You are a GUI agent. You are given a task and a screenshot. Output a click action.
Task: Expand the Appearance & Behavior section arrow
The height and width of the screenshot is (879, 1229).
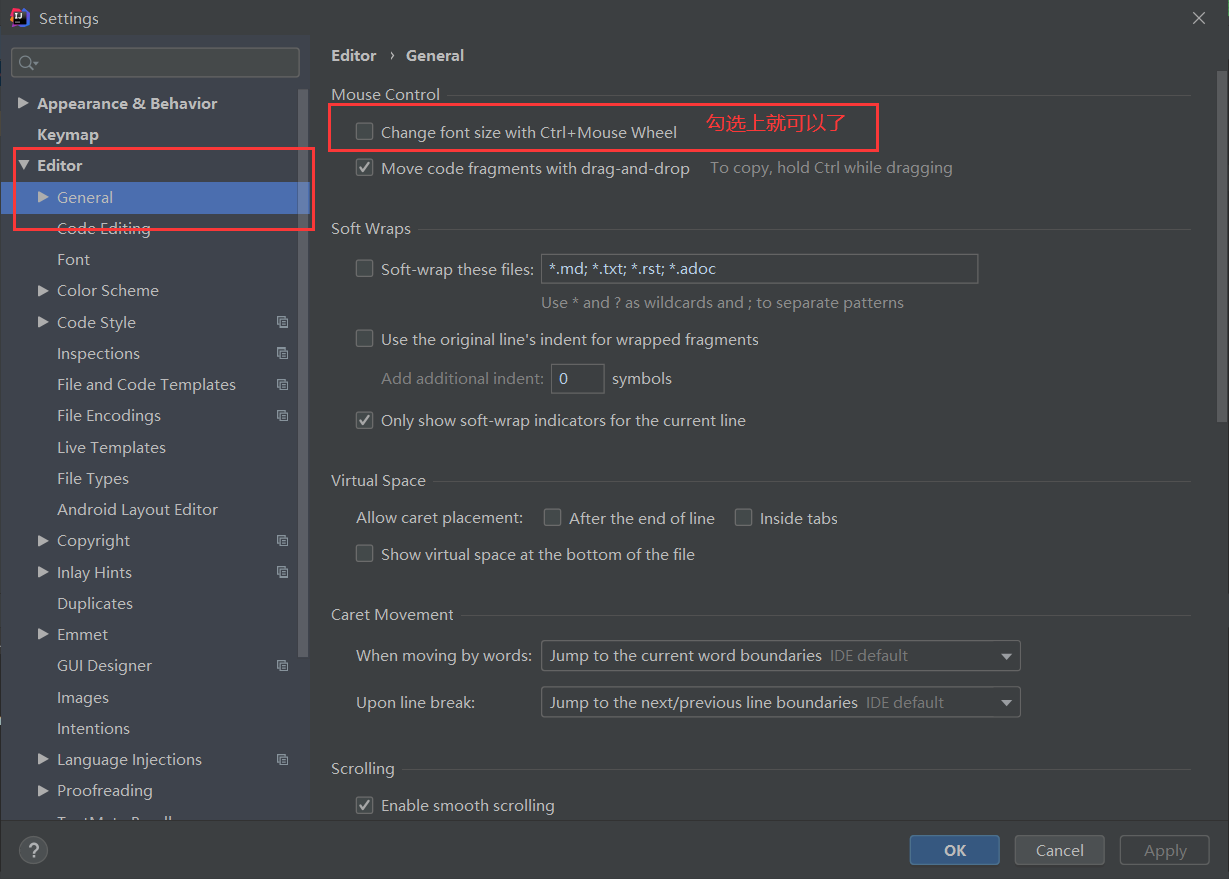pyautogui.click(x=23, y=103)
